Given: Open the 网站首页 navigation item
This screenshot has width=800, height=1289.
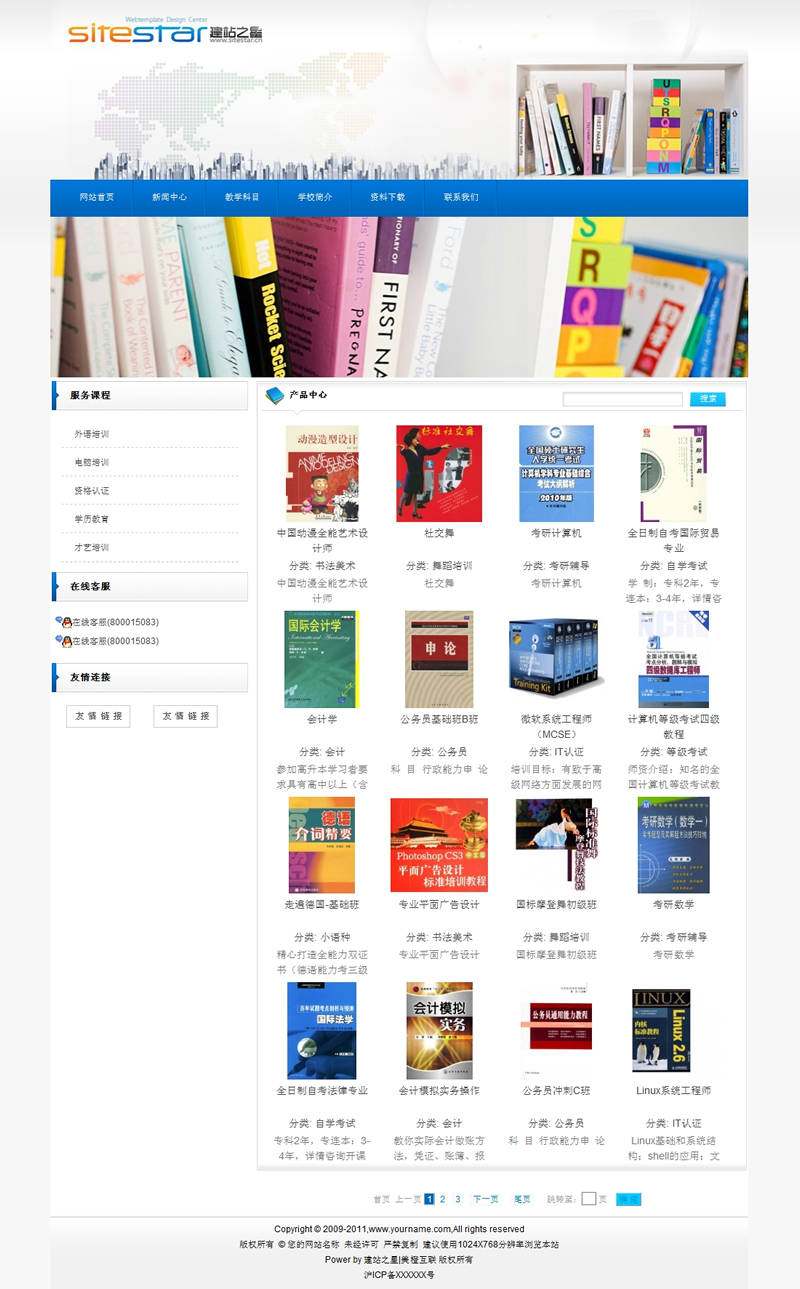Looking at the screenshot, I should [x=97, y=197].
